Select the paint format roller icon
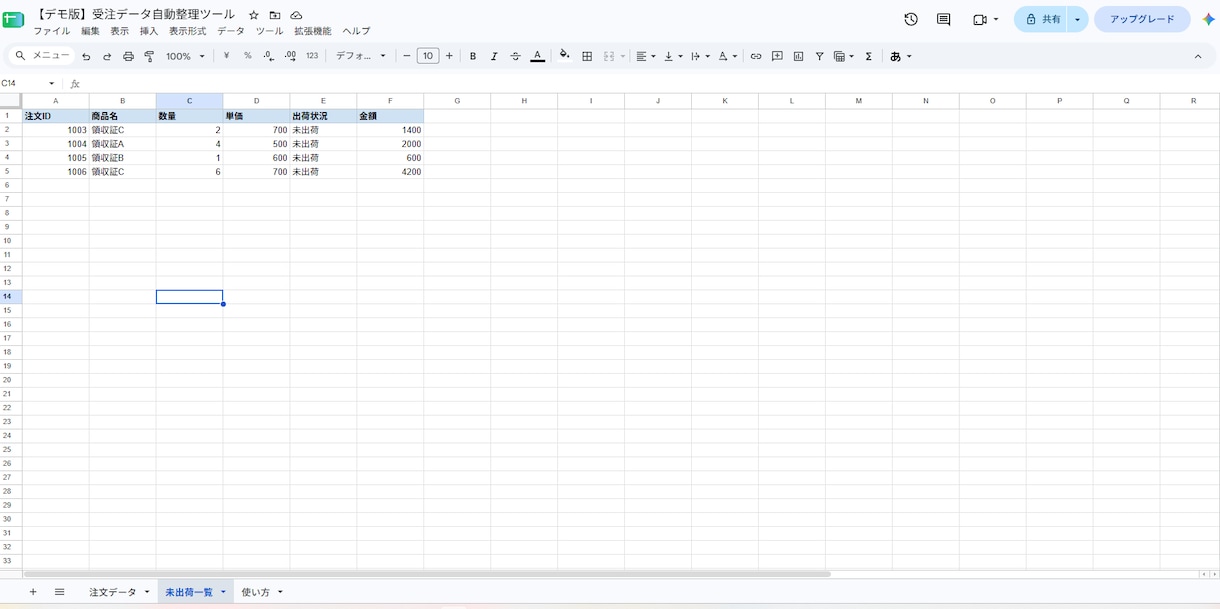 tap(150, 57)
